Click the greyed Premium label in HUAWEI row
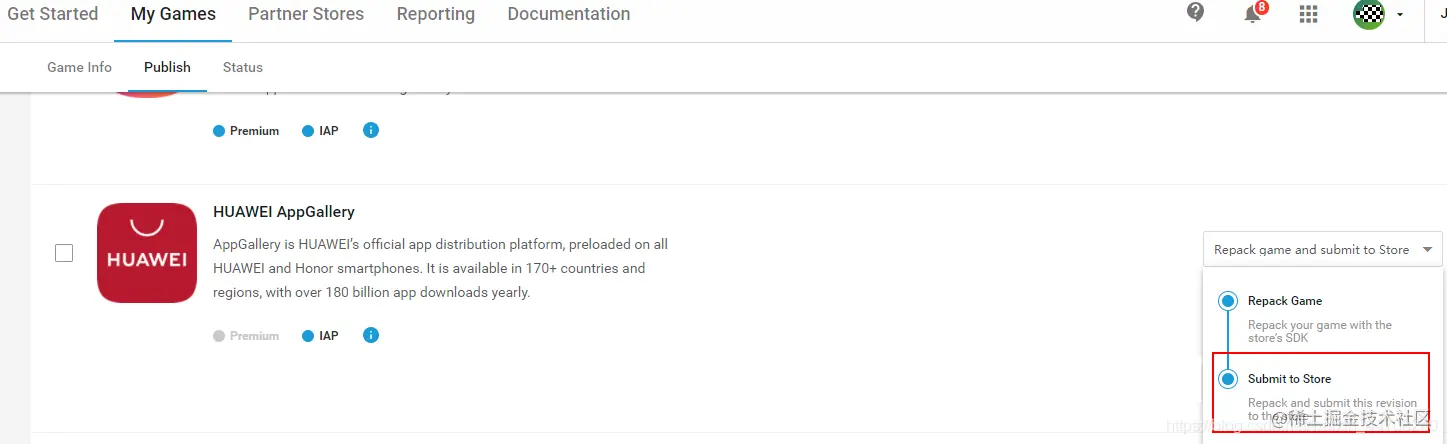This screenshot has height=444, width=1447. click(254, 336)
